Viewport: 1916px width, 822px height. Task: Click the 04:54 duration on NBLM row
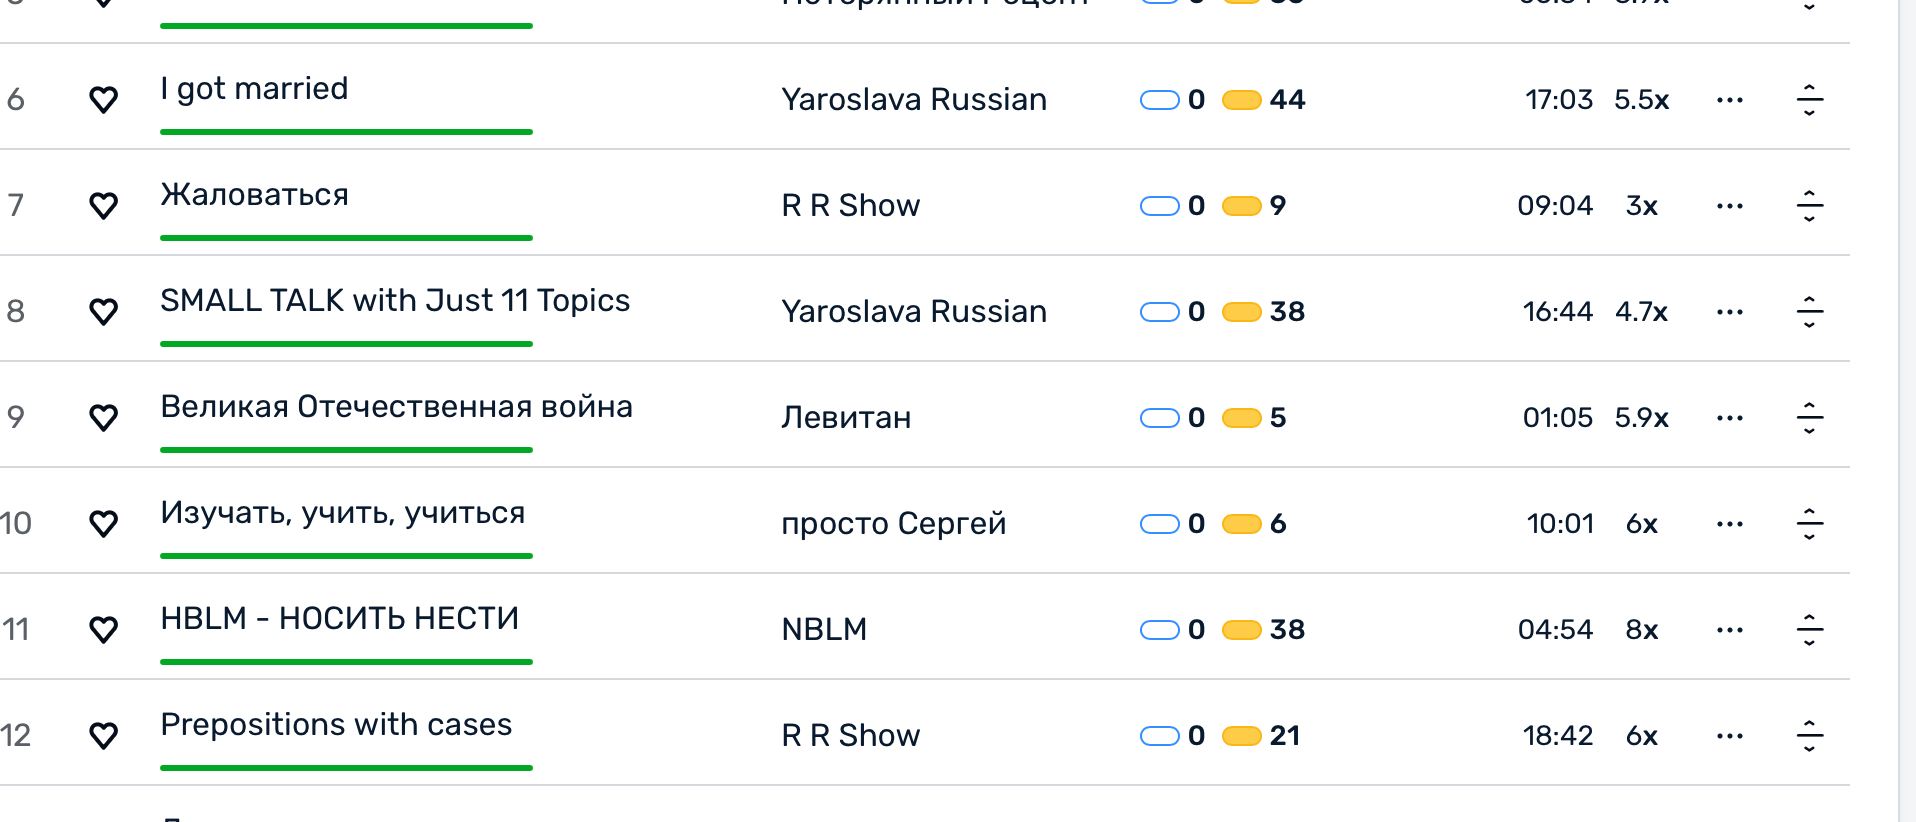[x=1555, y=630]
